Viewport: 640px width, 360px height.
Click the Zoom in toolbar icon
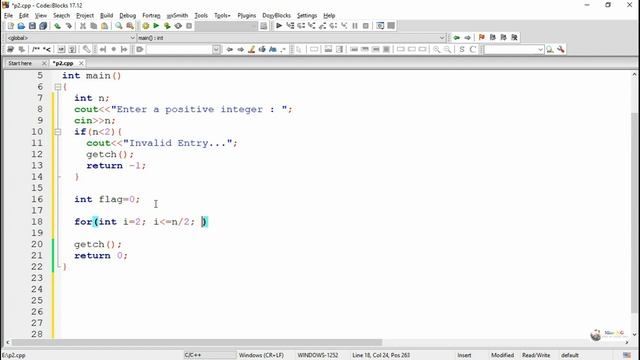point(437,49)
